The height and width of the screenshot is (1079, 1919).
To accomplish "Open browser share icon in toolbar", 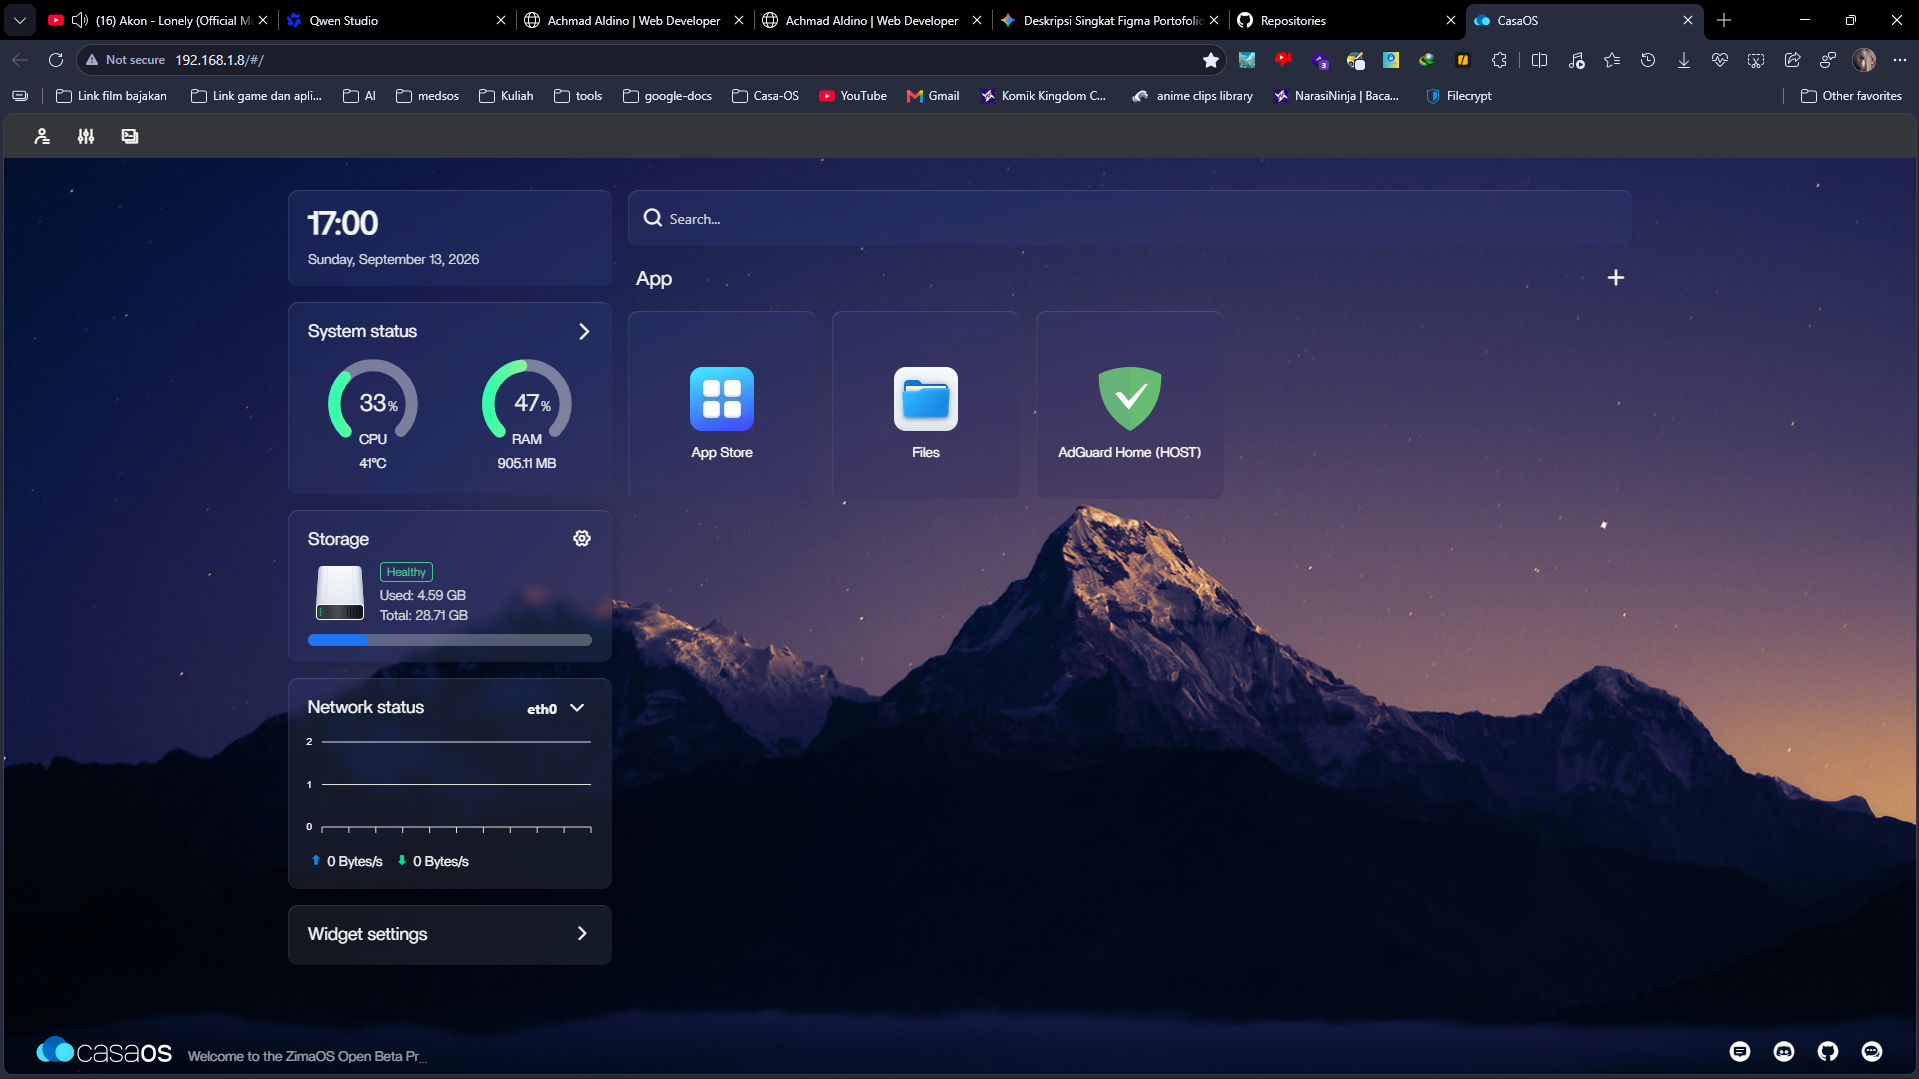I will 1792,60.
